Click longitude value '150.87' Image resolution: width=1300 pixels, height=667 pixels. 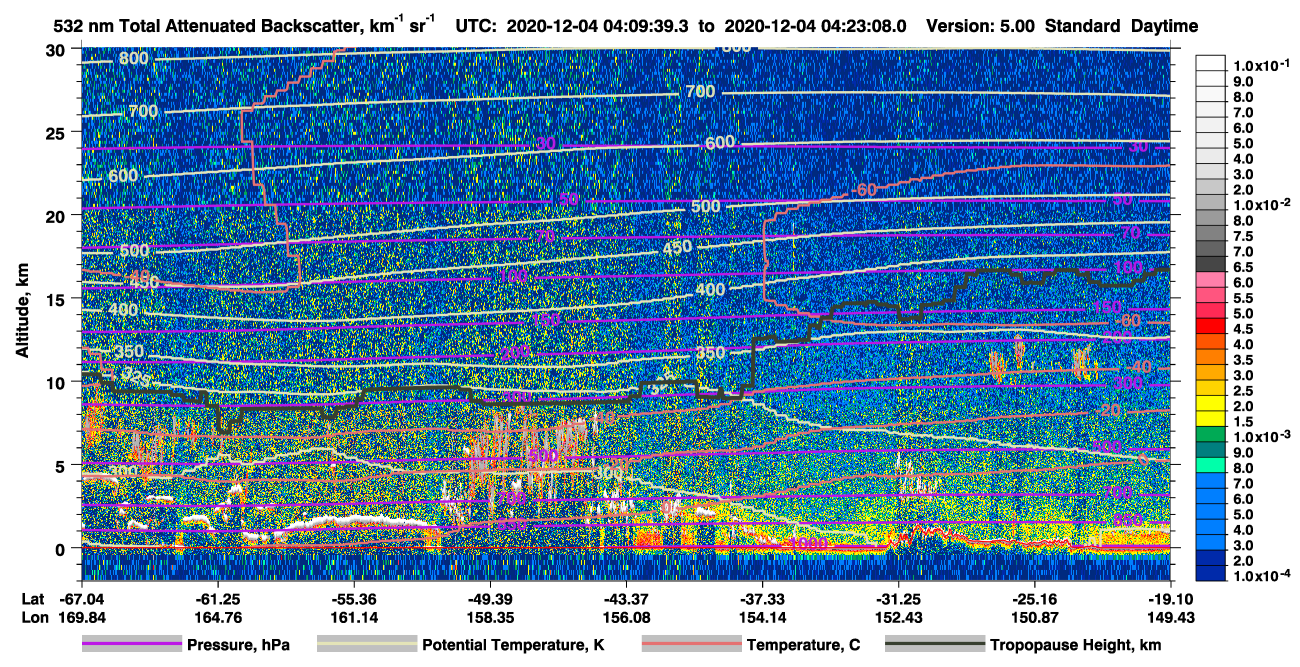tap(1035, 618)
